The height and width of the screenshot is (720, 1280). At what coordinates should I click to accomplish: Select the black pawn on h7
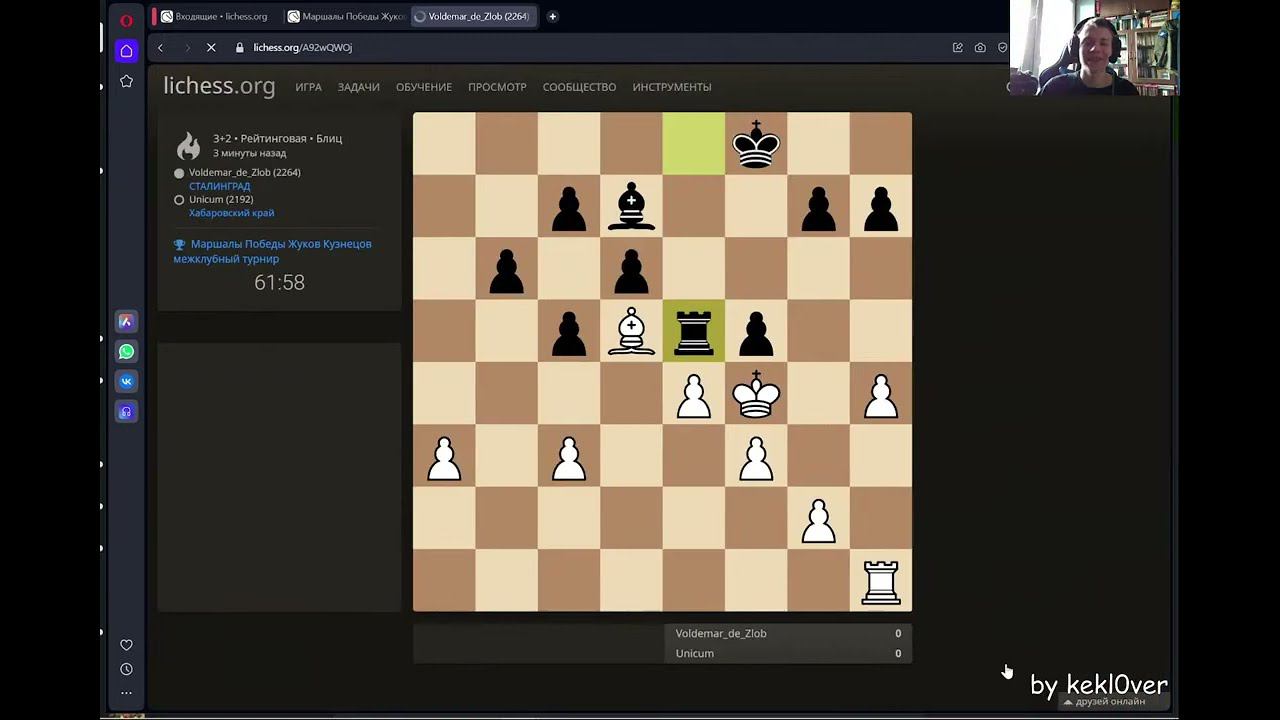[881, 206]
